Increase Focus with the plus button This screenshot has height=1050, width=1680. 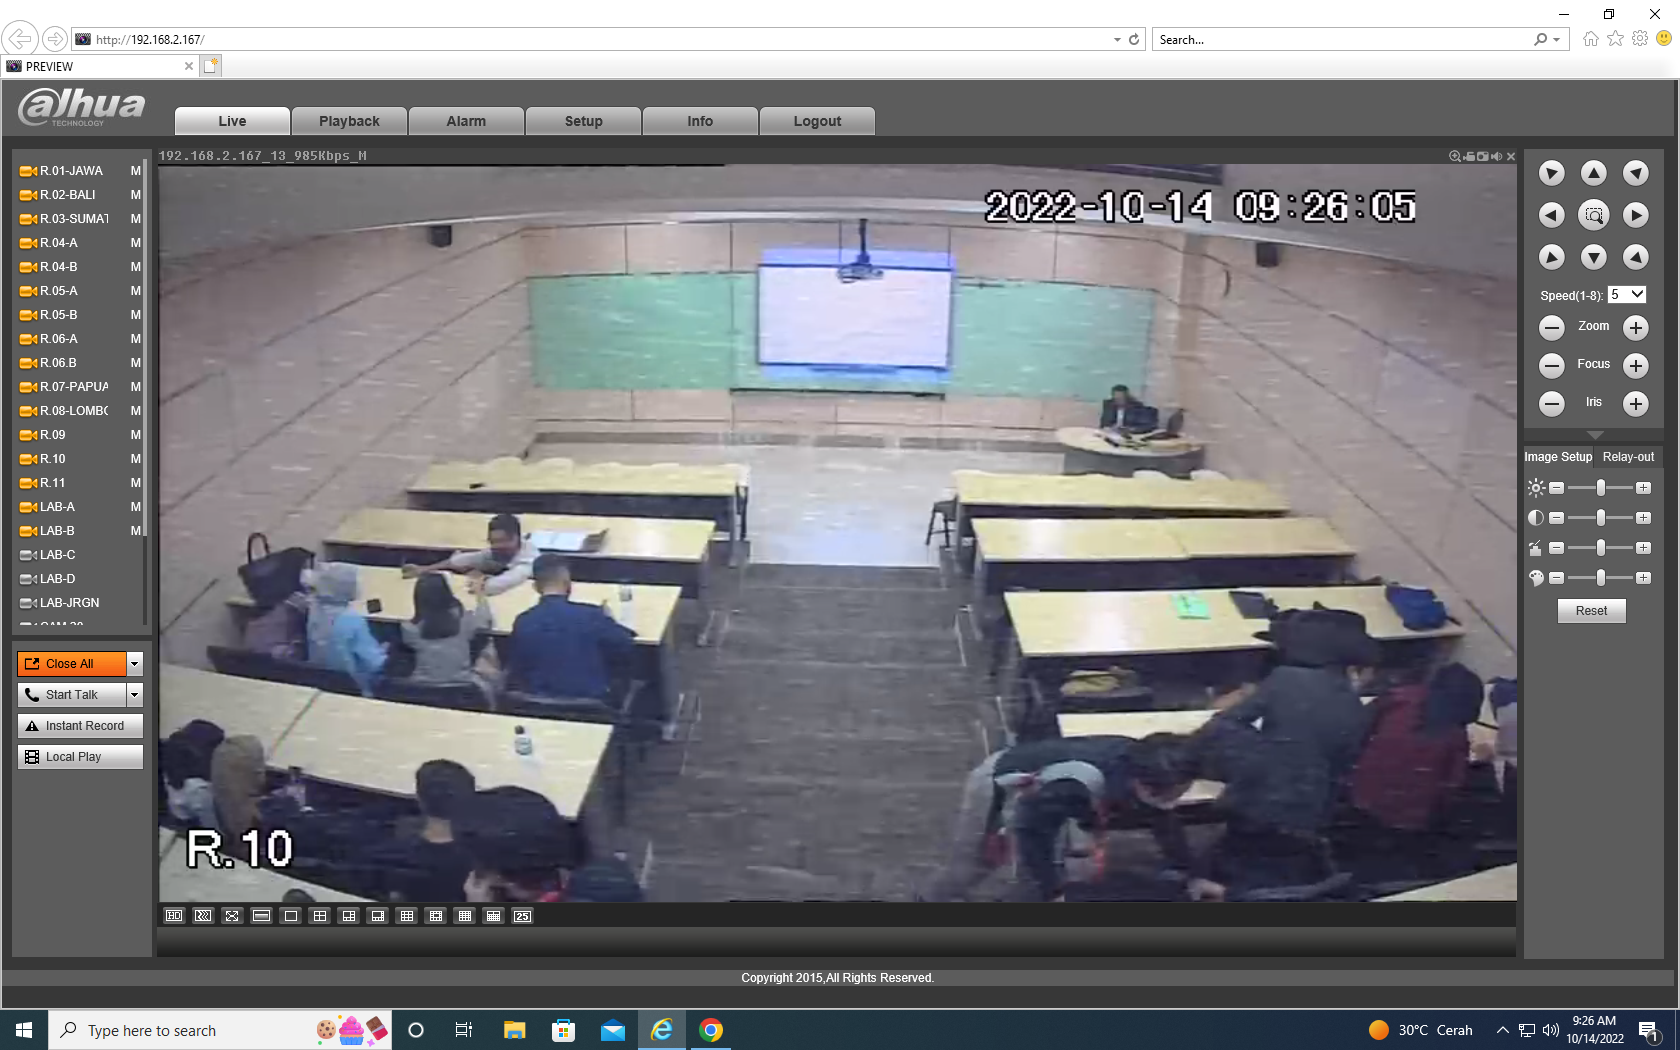pos(1635,365)
